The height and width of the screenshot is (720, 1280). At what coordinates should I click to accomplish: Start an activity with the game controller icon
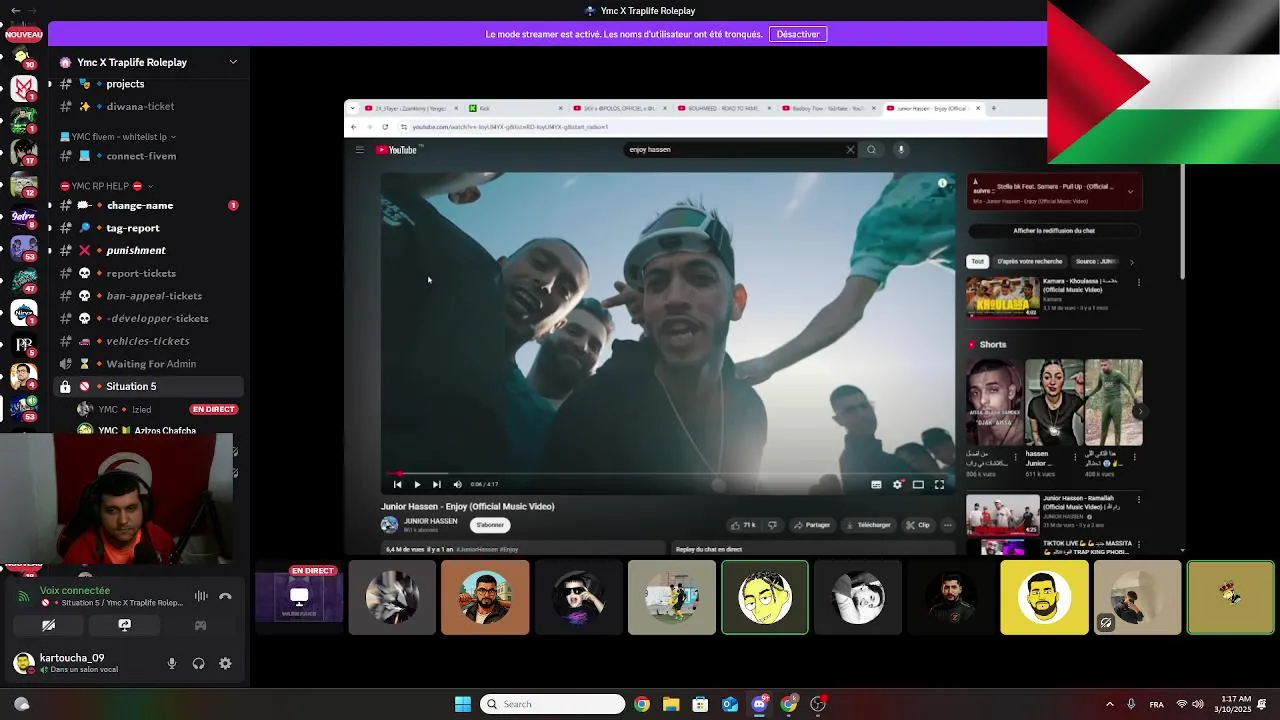pyautogui.click(x=200, y=625)
